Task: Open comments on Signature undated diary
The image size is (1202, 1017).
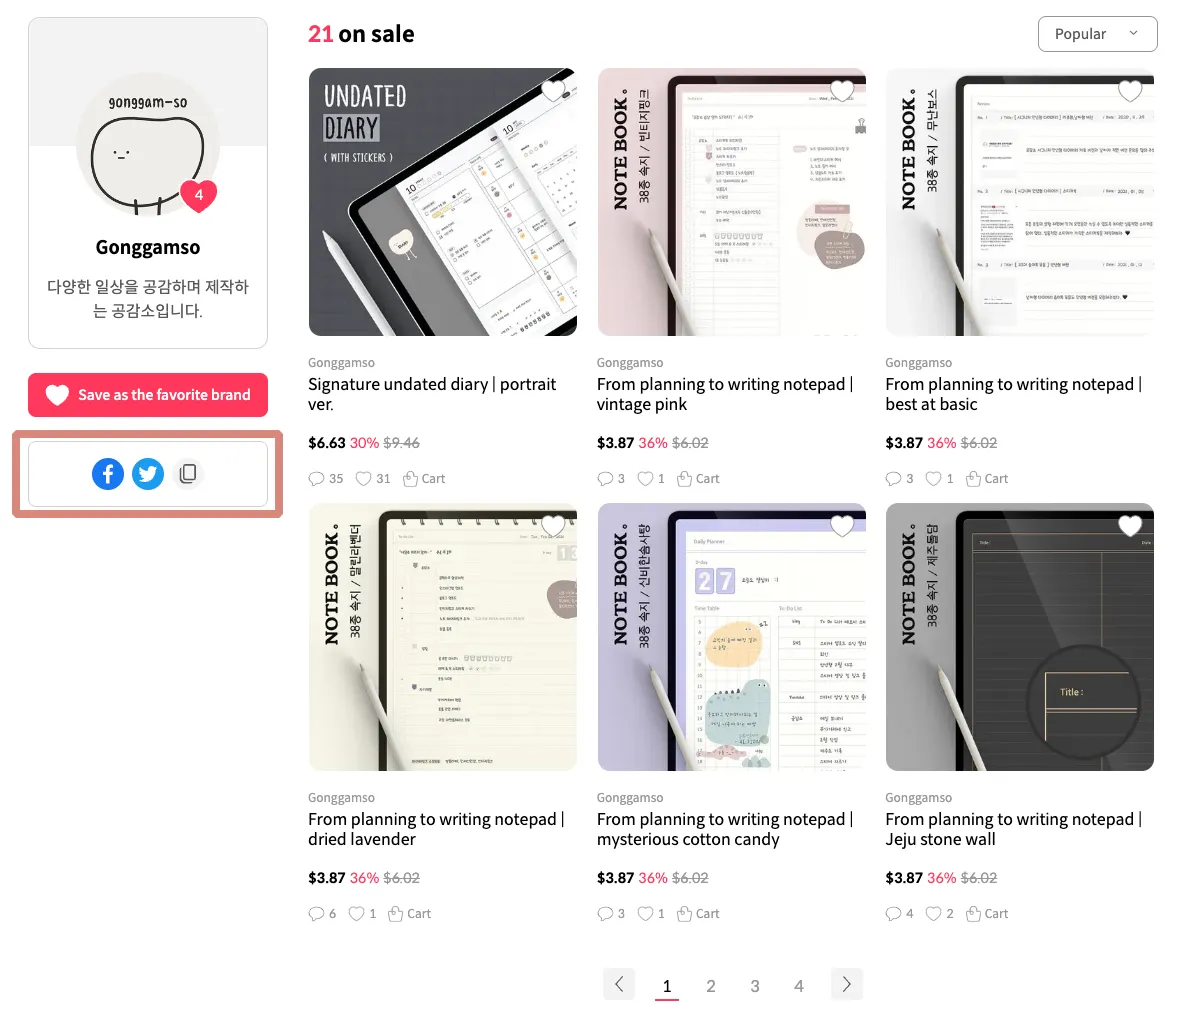Action: 326,479
